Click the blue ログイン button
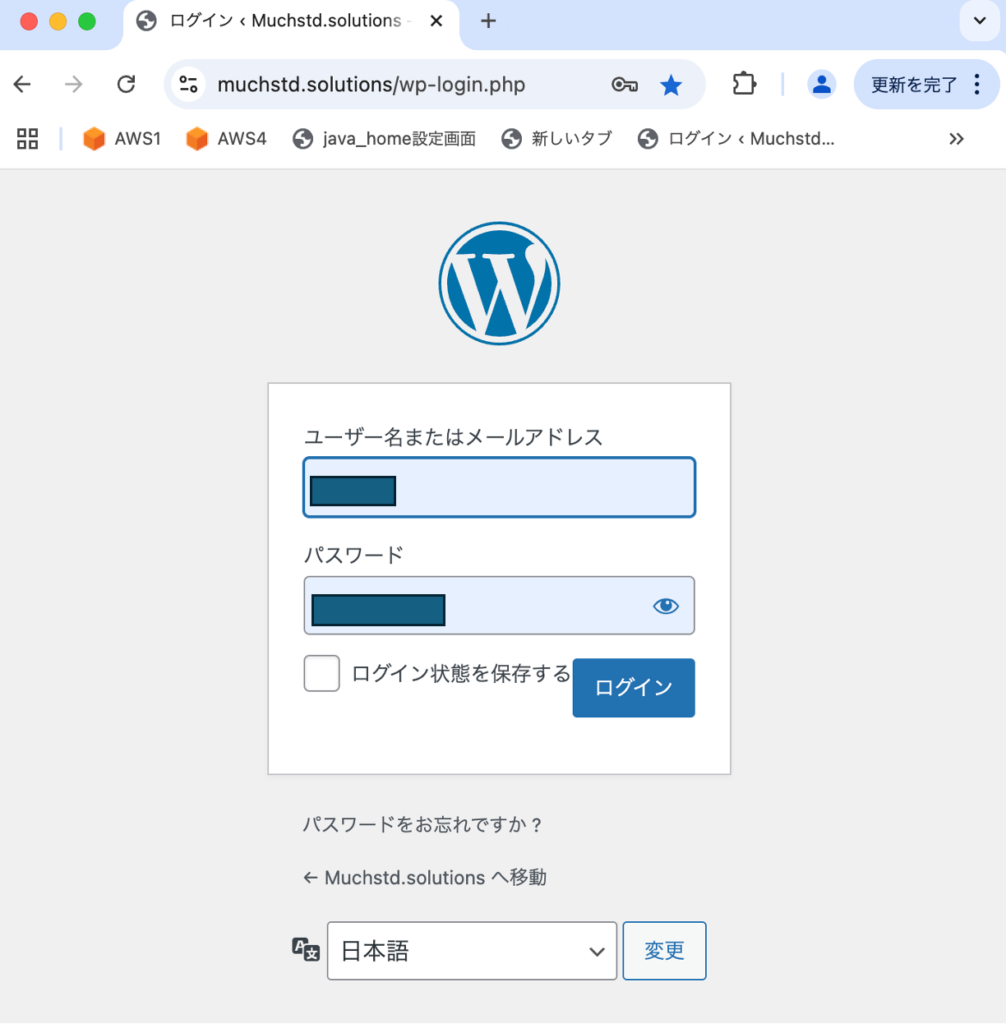This screenshot has height=1024, width=1006. [x=633, y=687]
